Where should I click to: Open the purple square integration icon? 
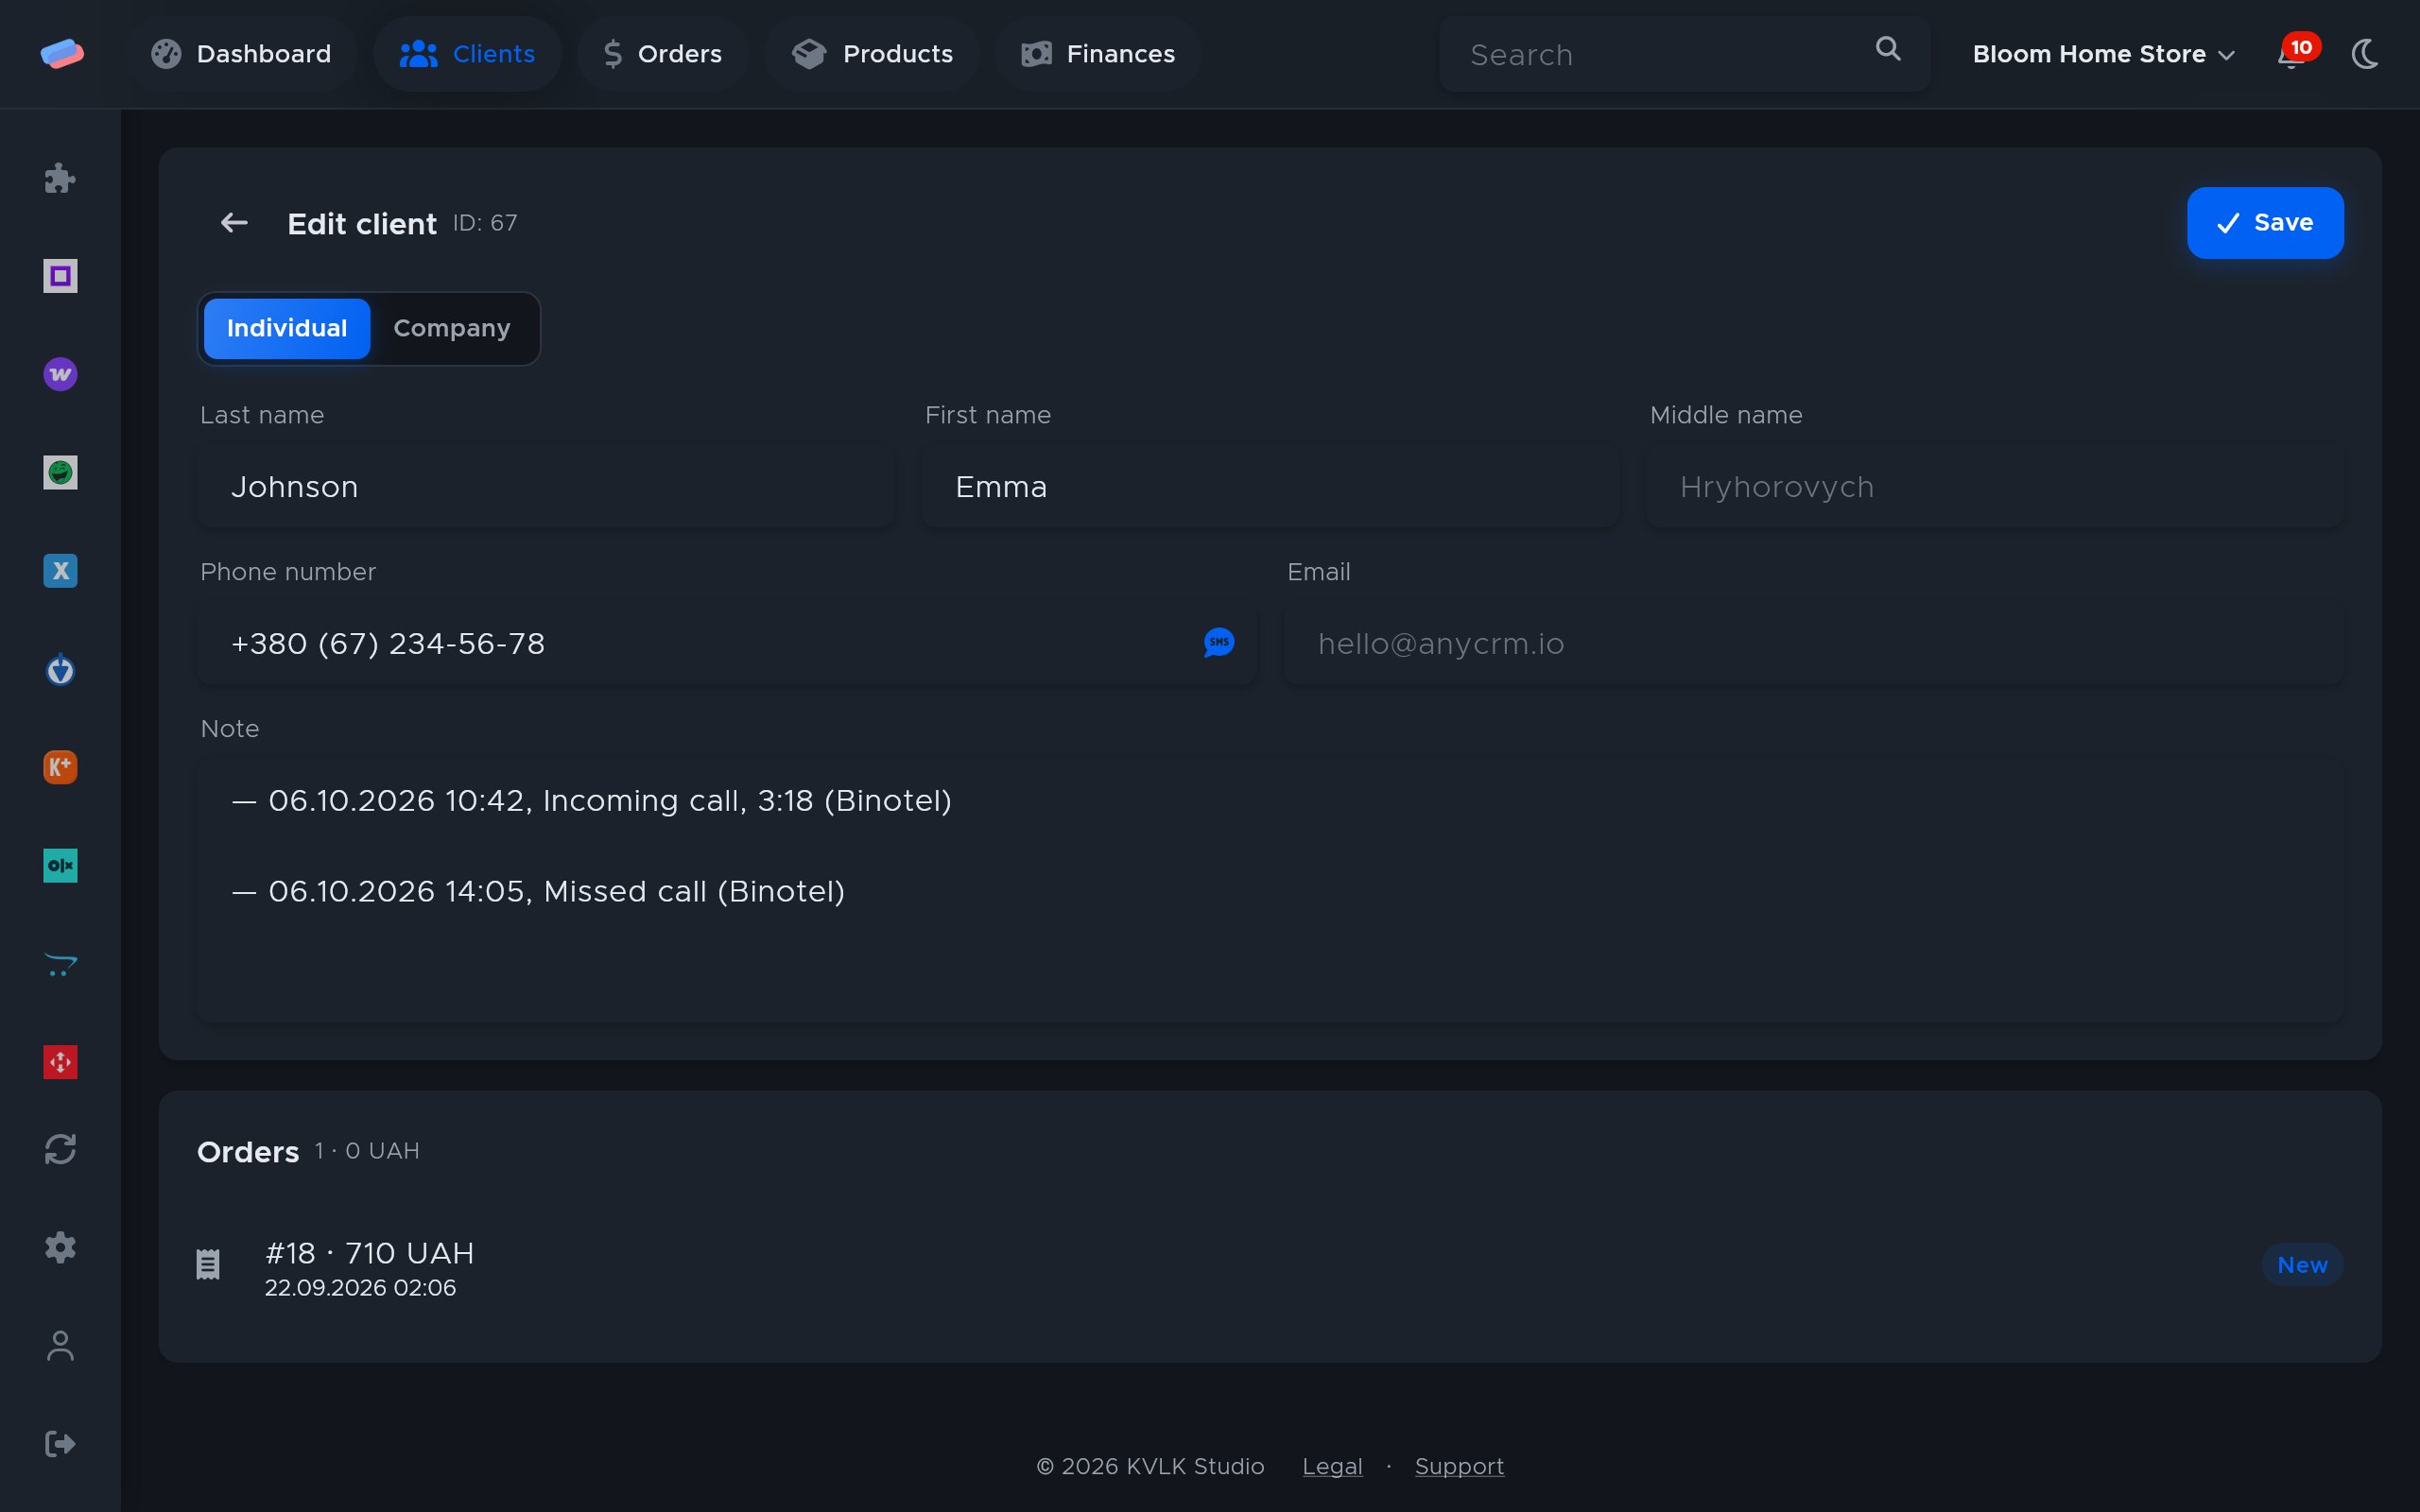[x=60, y=276]
